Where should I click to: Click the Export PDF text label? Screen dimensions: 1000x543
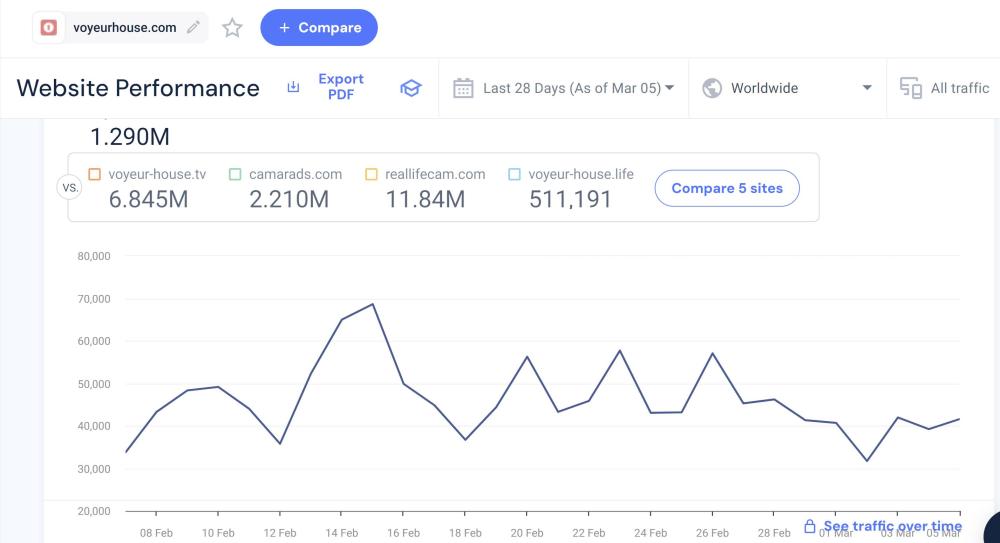click(341, 87)
